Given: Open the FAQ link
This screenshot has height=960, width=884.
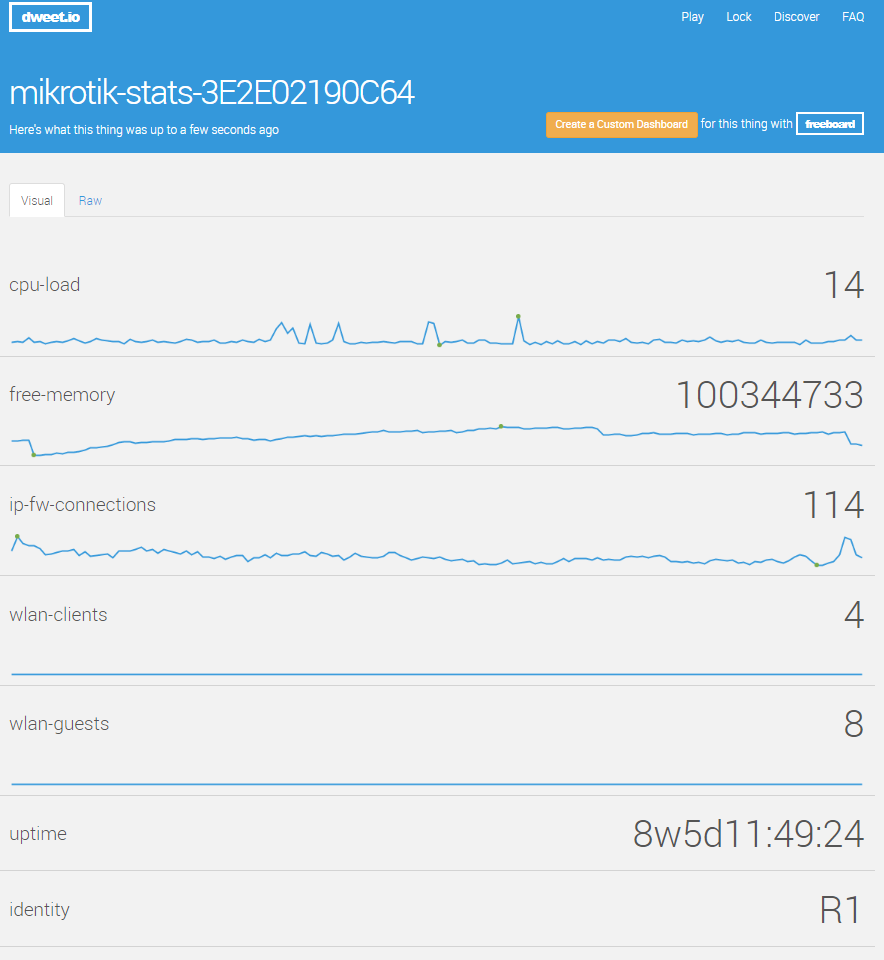Looking at the screenshot, I should [853, 17].
